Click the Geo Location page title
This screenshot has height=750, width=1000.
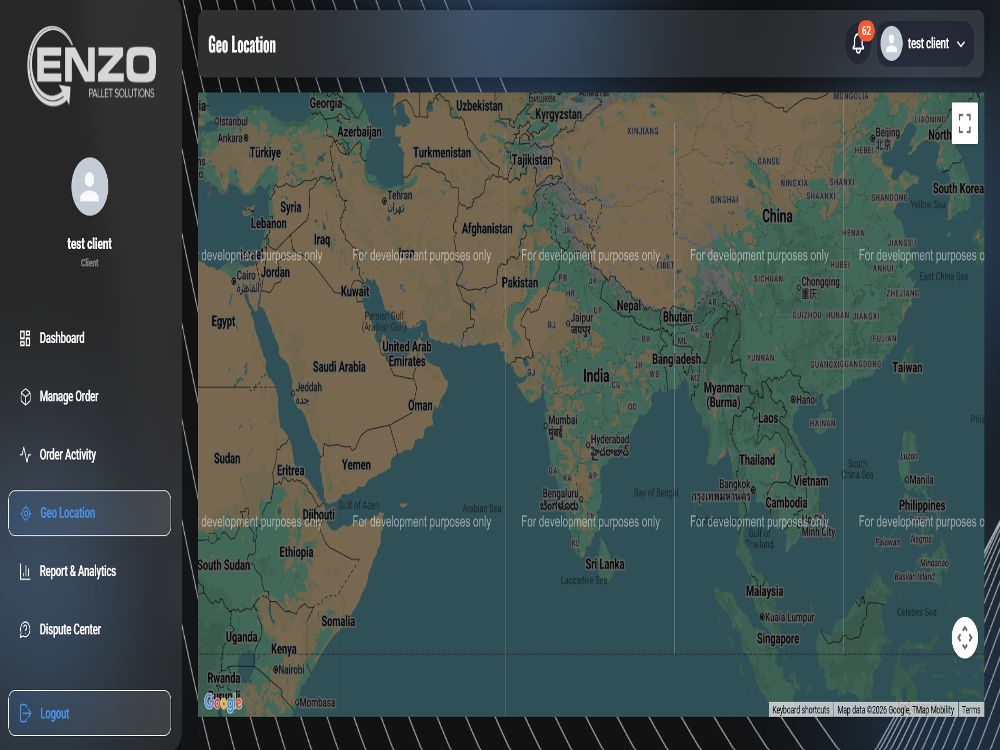[242, 45]
